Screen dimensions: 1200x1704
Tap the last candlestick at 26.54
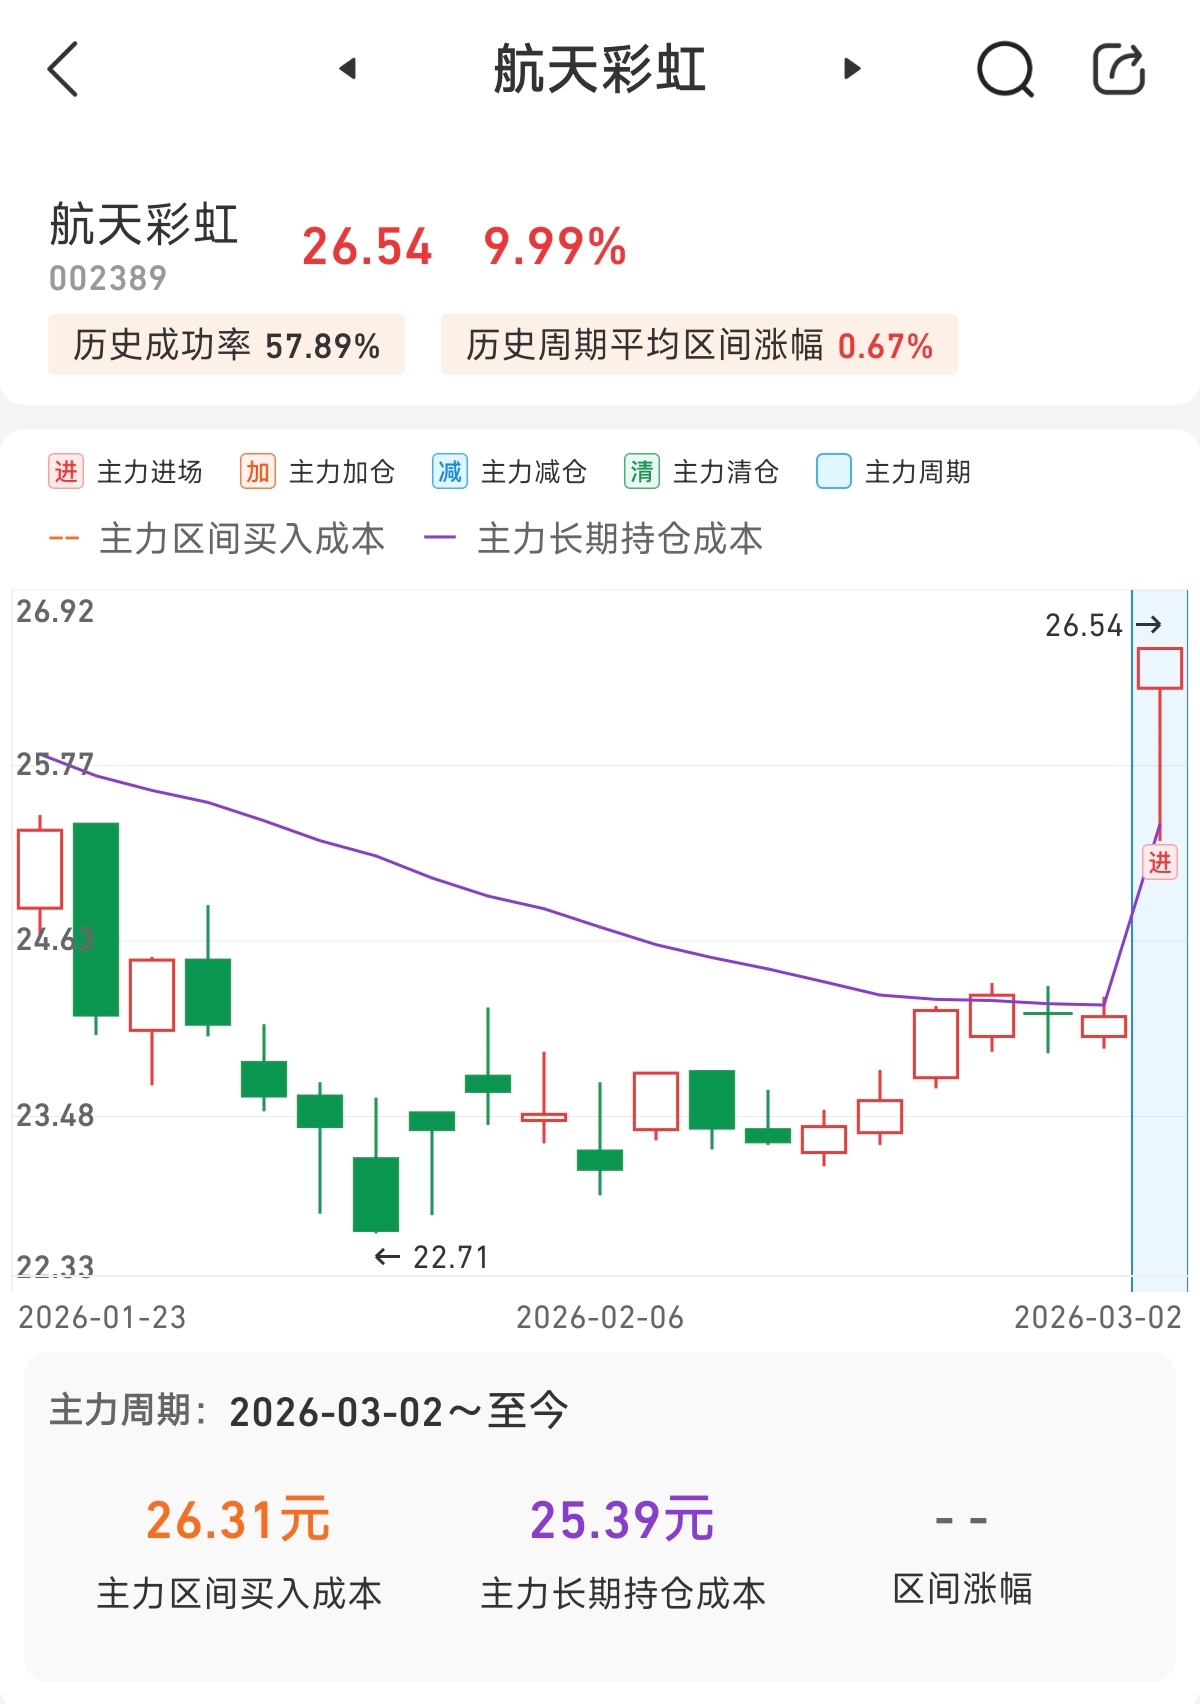(1160, 668)
